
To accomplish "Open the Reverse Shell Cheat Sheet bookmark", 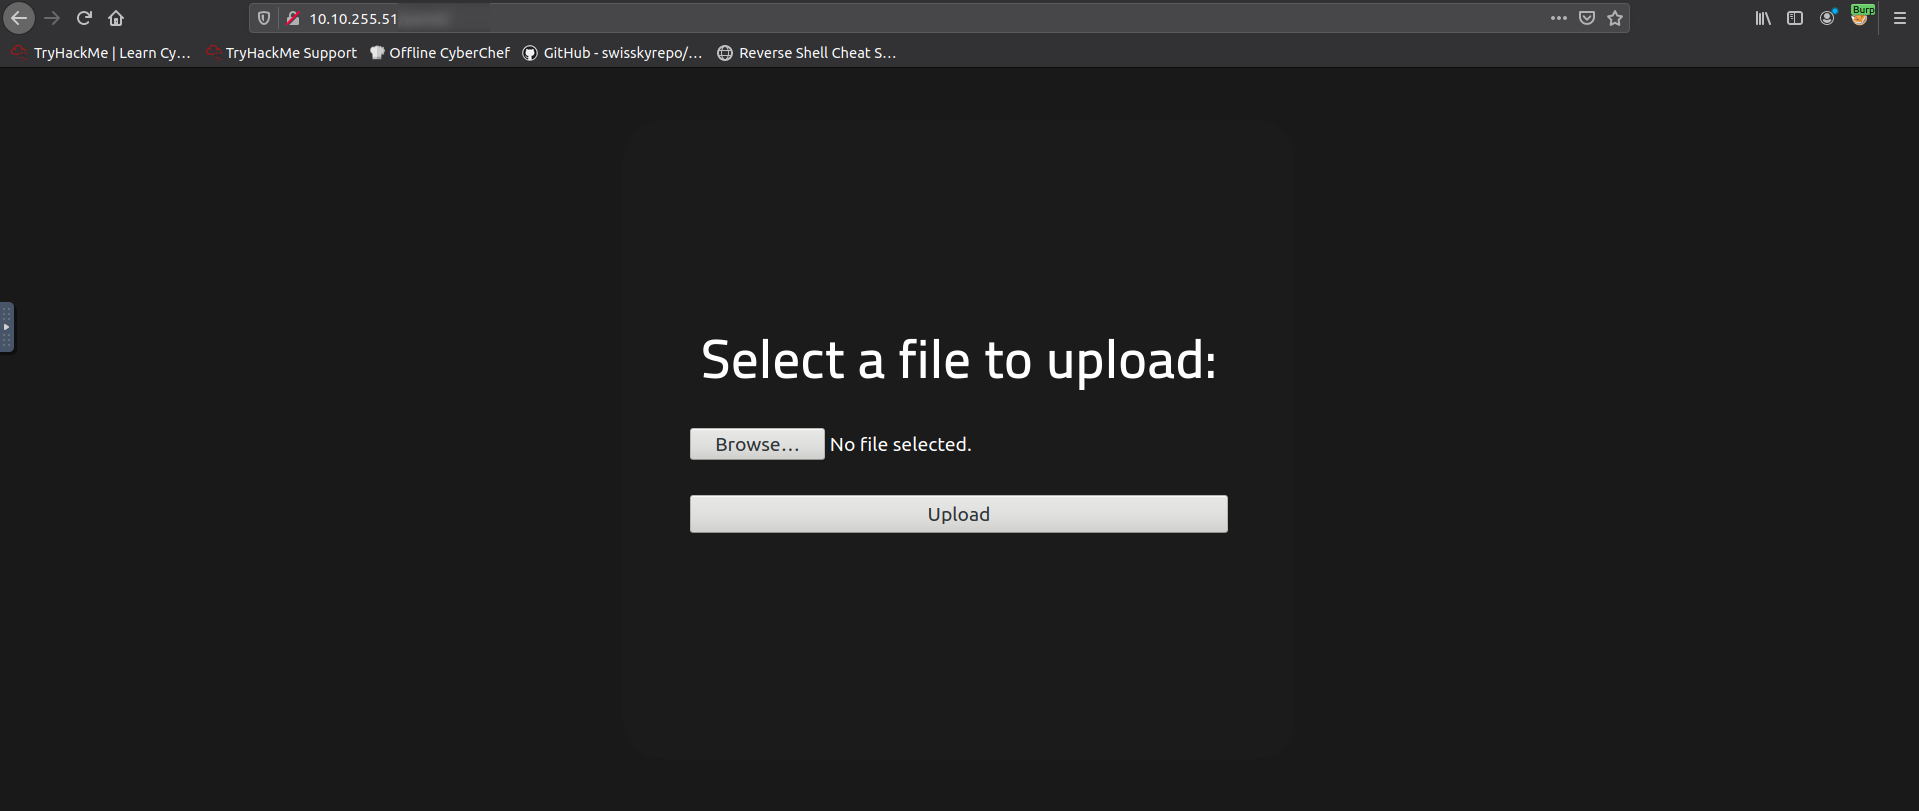I will (807, 53).
